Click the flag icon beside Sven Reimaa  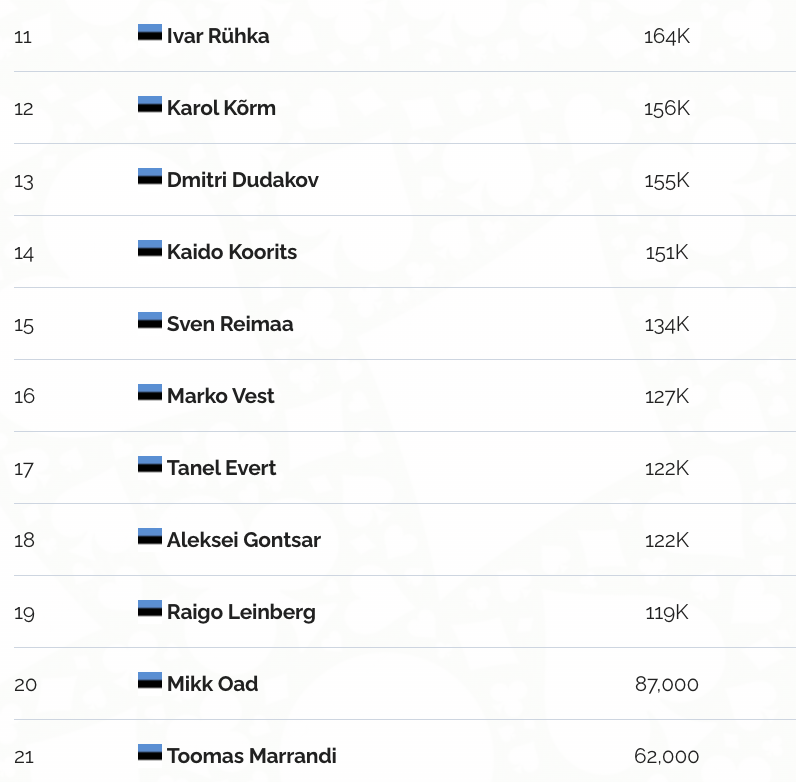tap(149, 321)
